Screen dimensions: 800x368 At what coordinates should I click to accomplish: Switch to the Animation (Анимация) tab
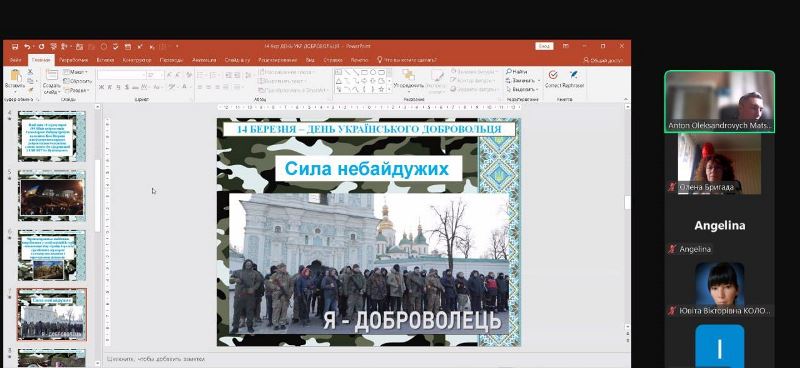(204, 60)
